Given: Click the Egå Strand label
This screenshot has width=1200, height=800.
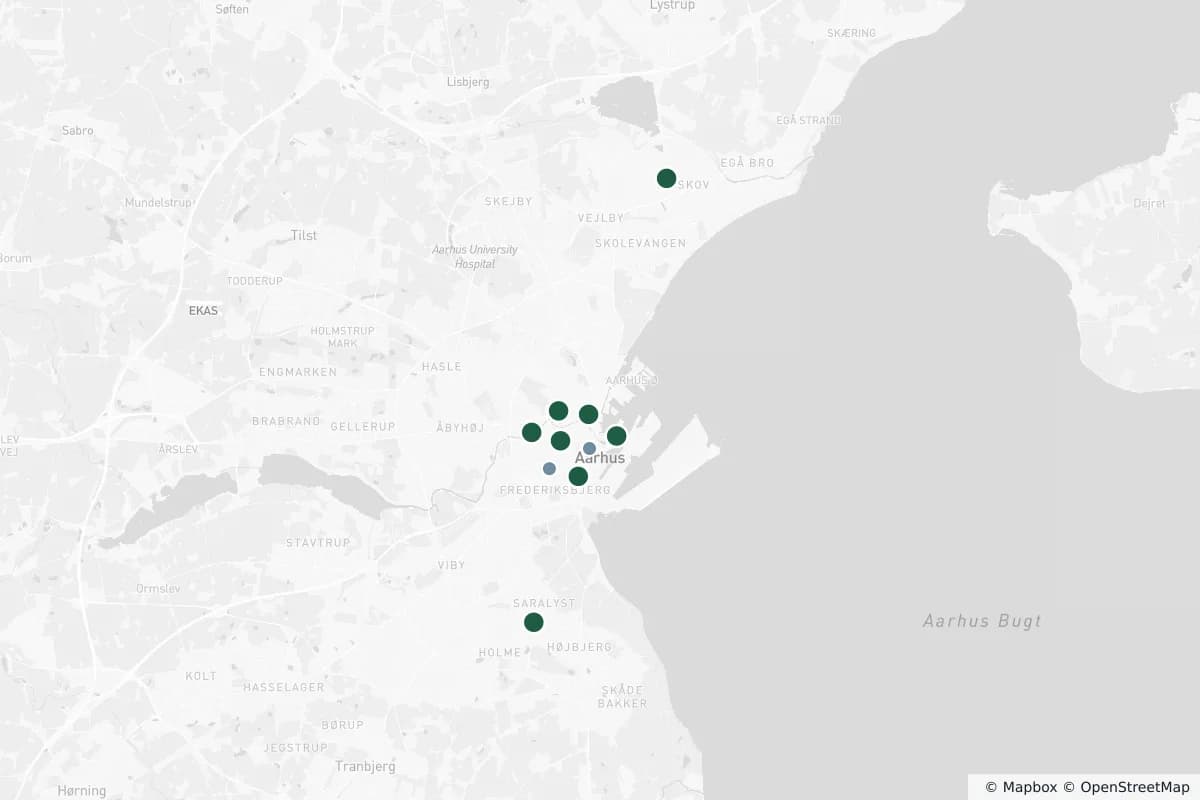Looking at the screenshot, I should pyautogui.click(x=808, y=120).
